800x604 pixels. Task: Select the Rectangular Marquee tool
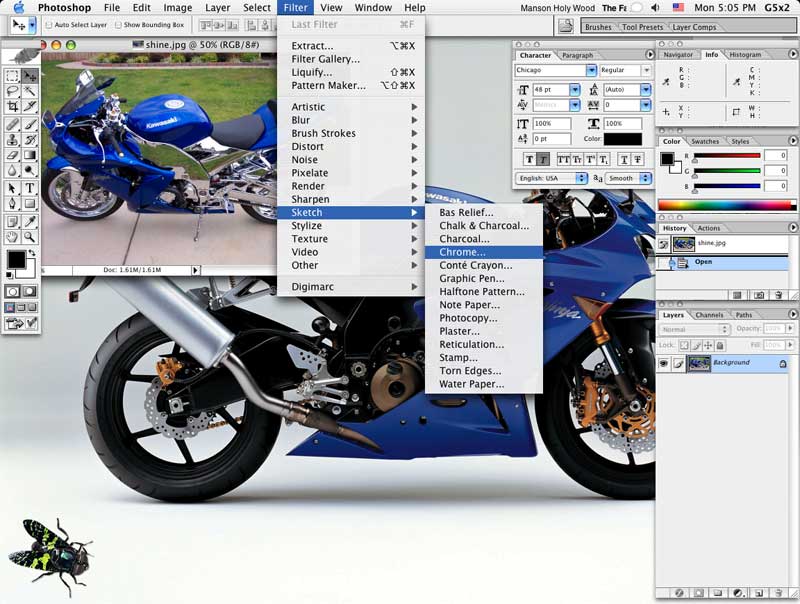[x=12, y=76]
